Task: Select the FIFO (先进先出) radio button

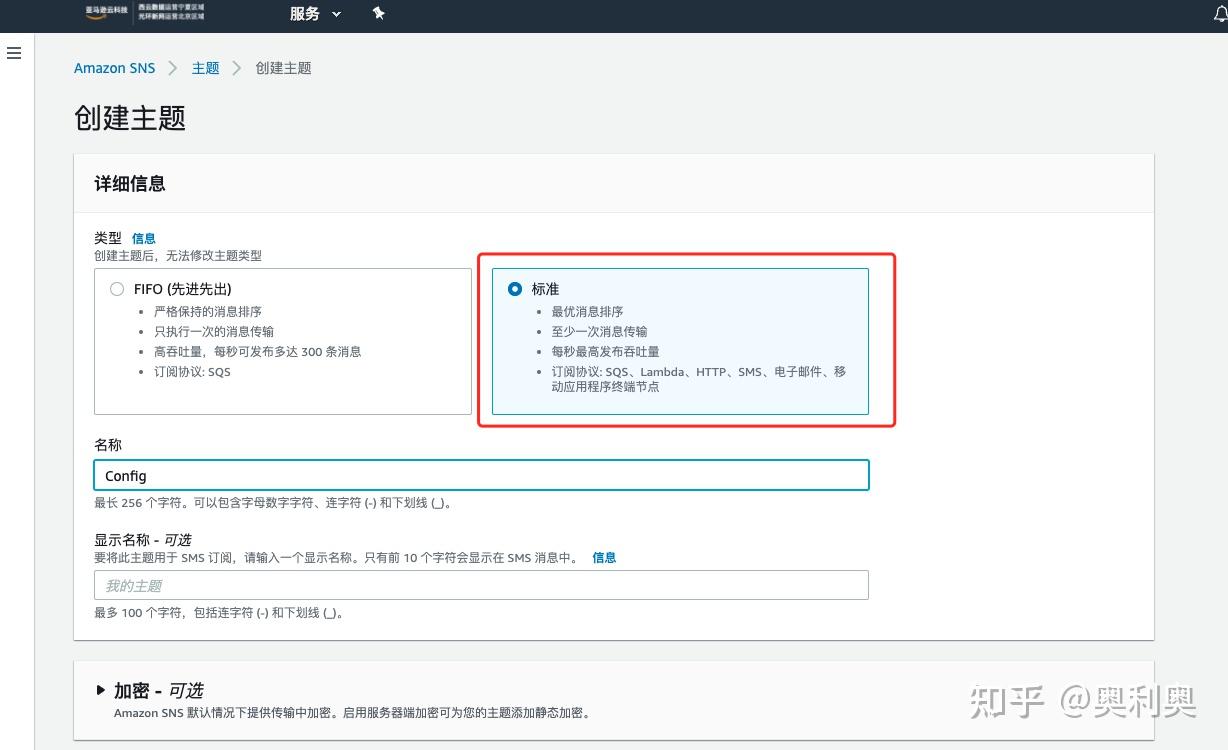Action: (117, 288)
